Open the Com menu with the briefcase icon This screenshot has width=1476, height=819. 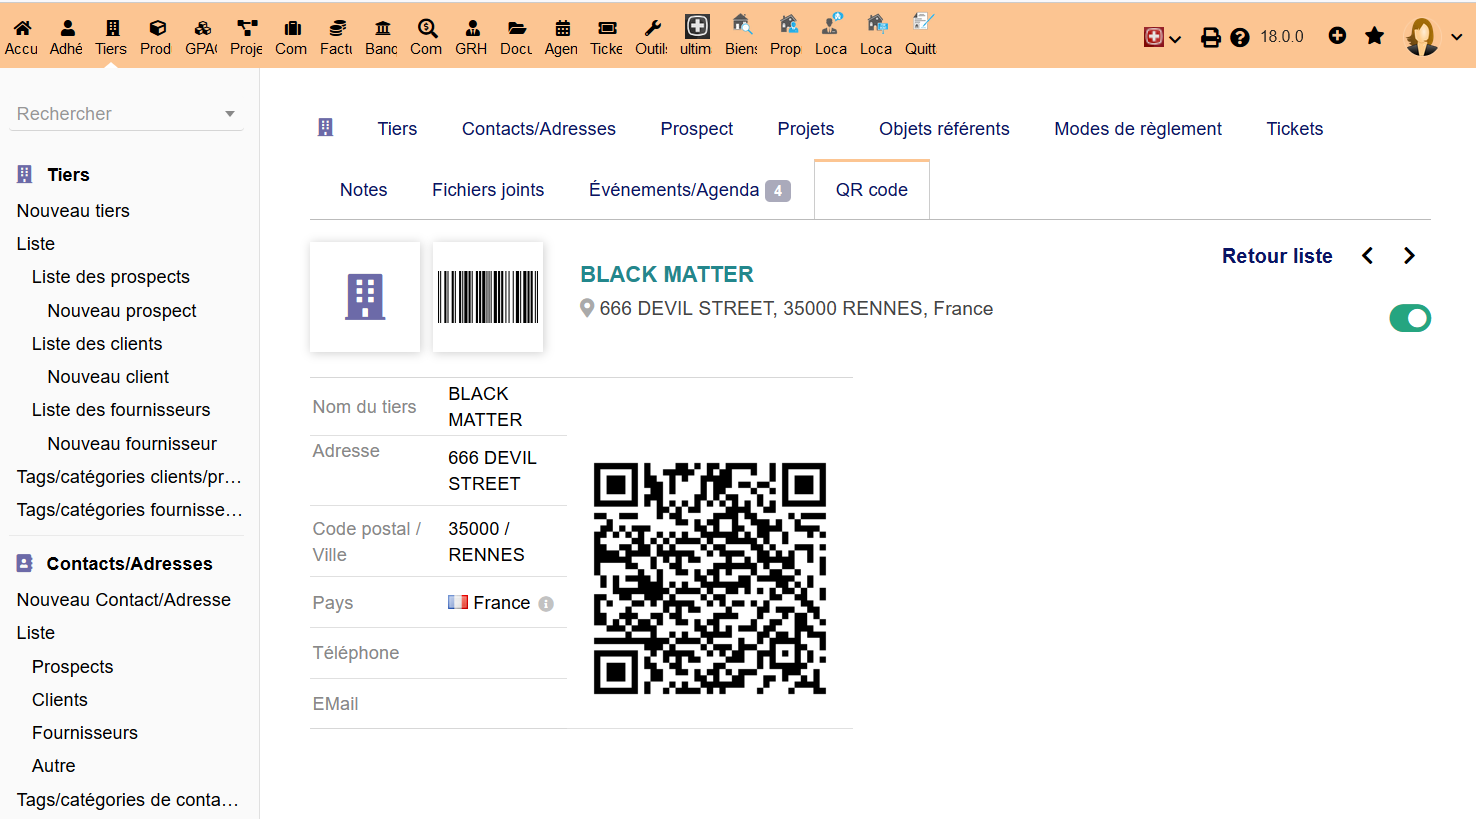(x=291, y=37)
